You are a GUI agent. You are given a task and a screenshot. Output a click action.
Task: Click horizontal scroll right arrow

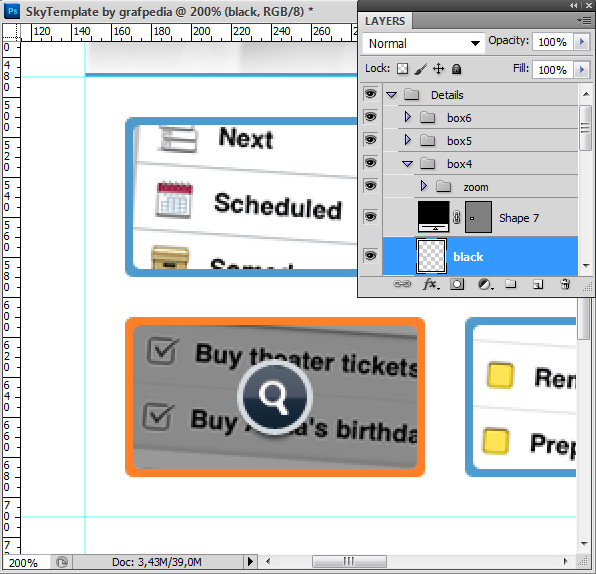[565, 561]
